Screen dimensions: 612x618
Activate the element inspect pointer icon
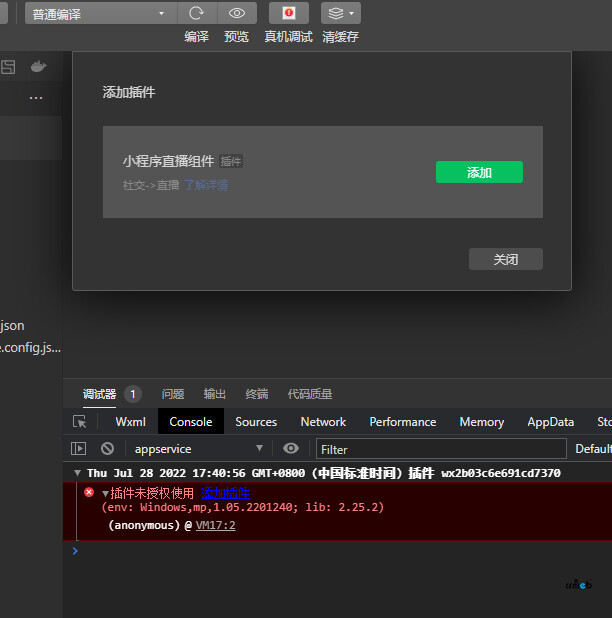[x=80, y=422]
